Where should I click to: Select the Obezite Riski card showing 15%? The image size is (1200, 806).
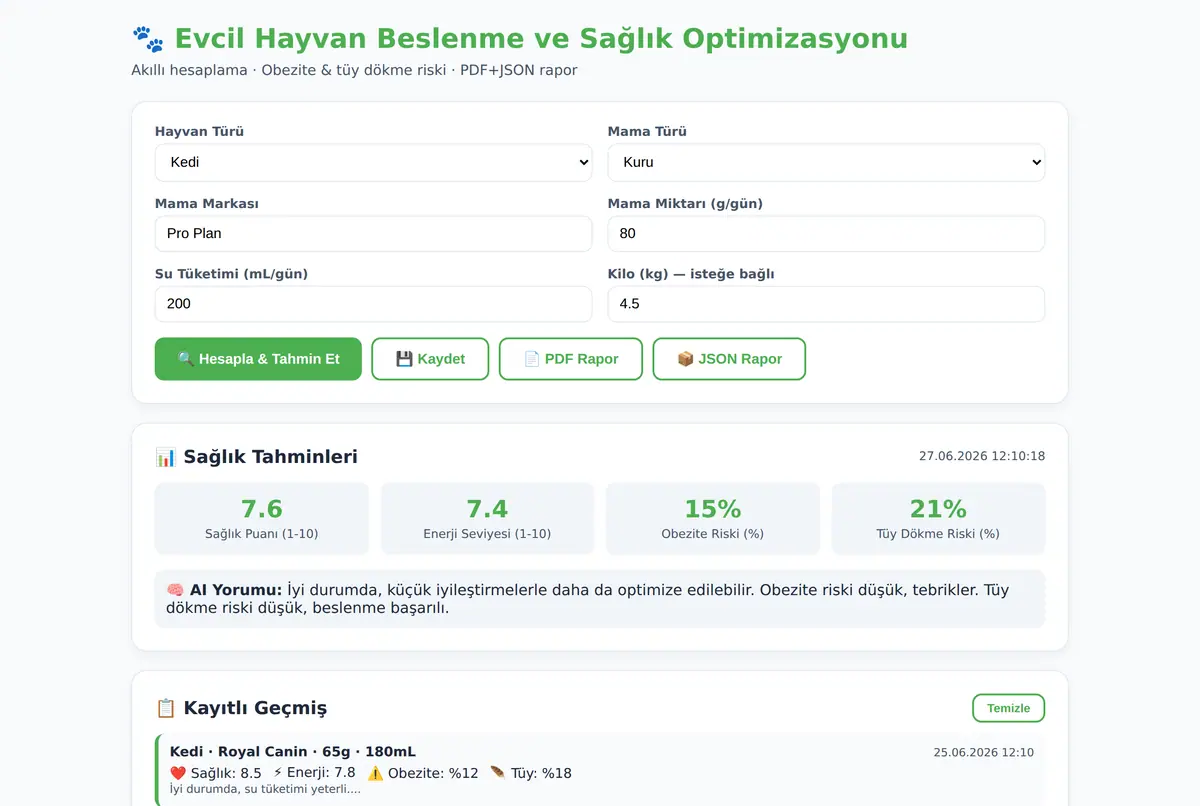713,519
